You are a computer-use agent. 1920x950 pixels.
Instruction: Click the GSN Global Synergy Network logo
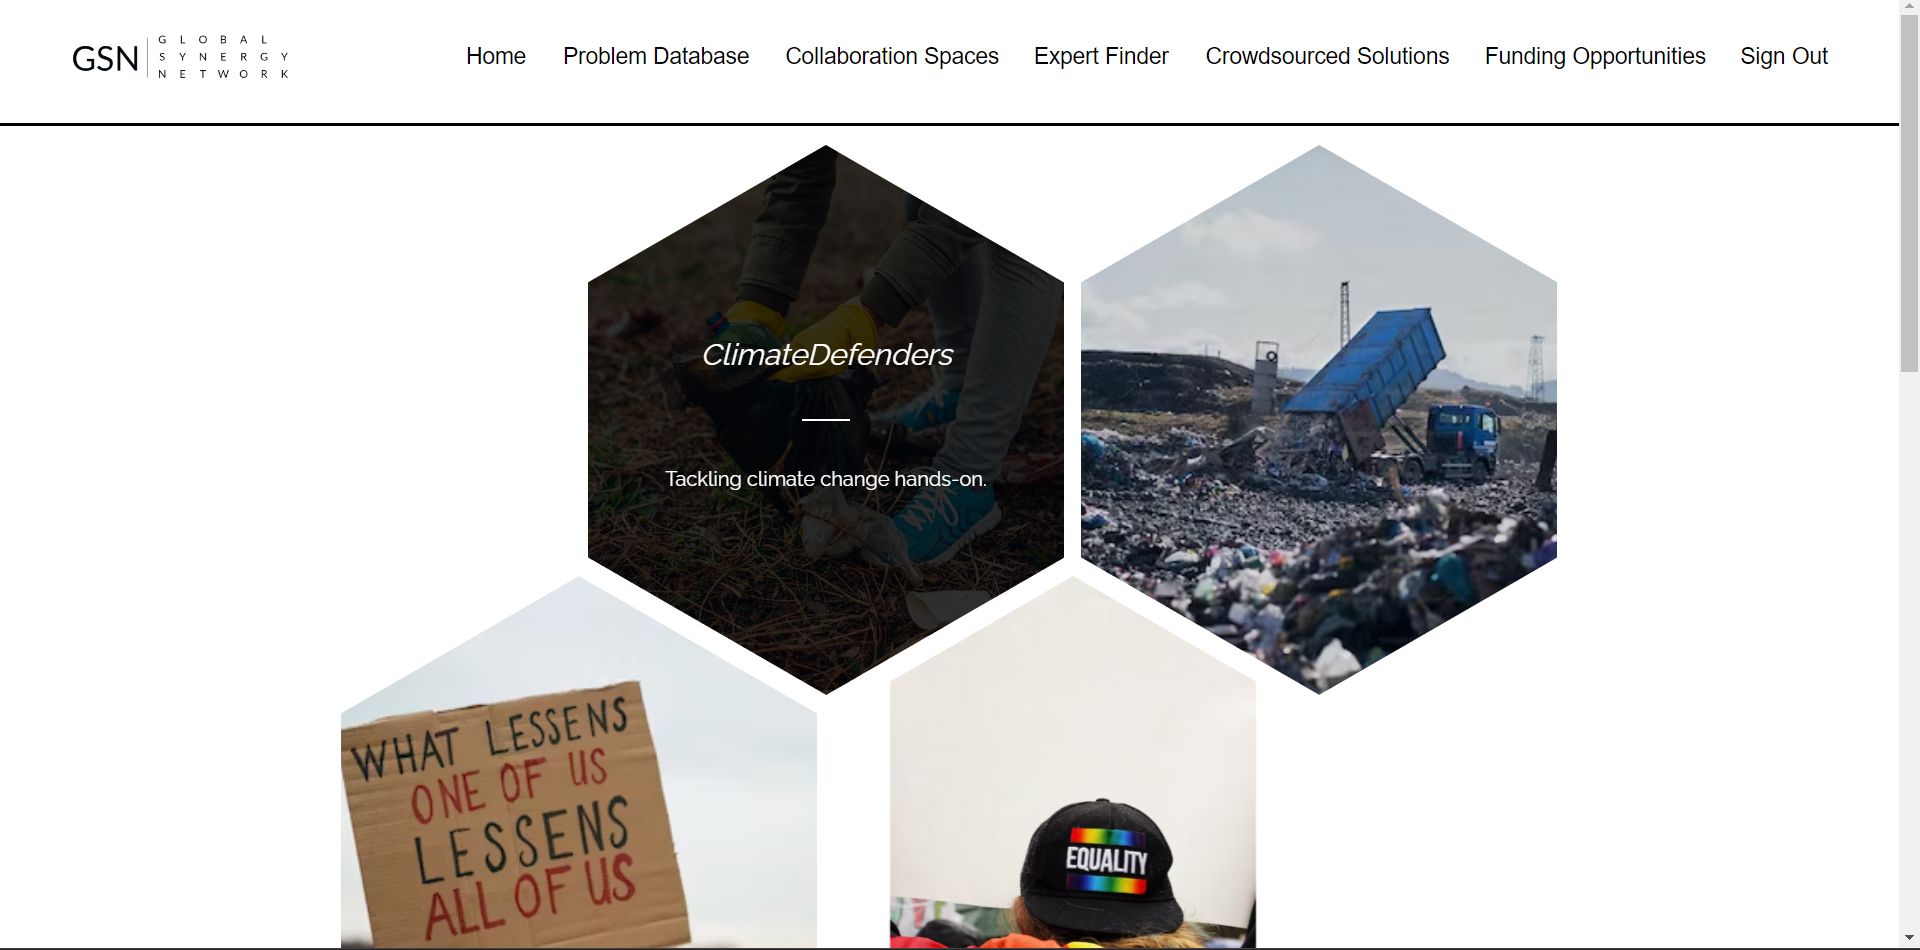(x=181, y=57)
